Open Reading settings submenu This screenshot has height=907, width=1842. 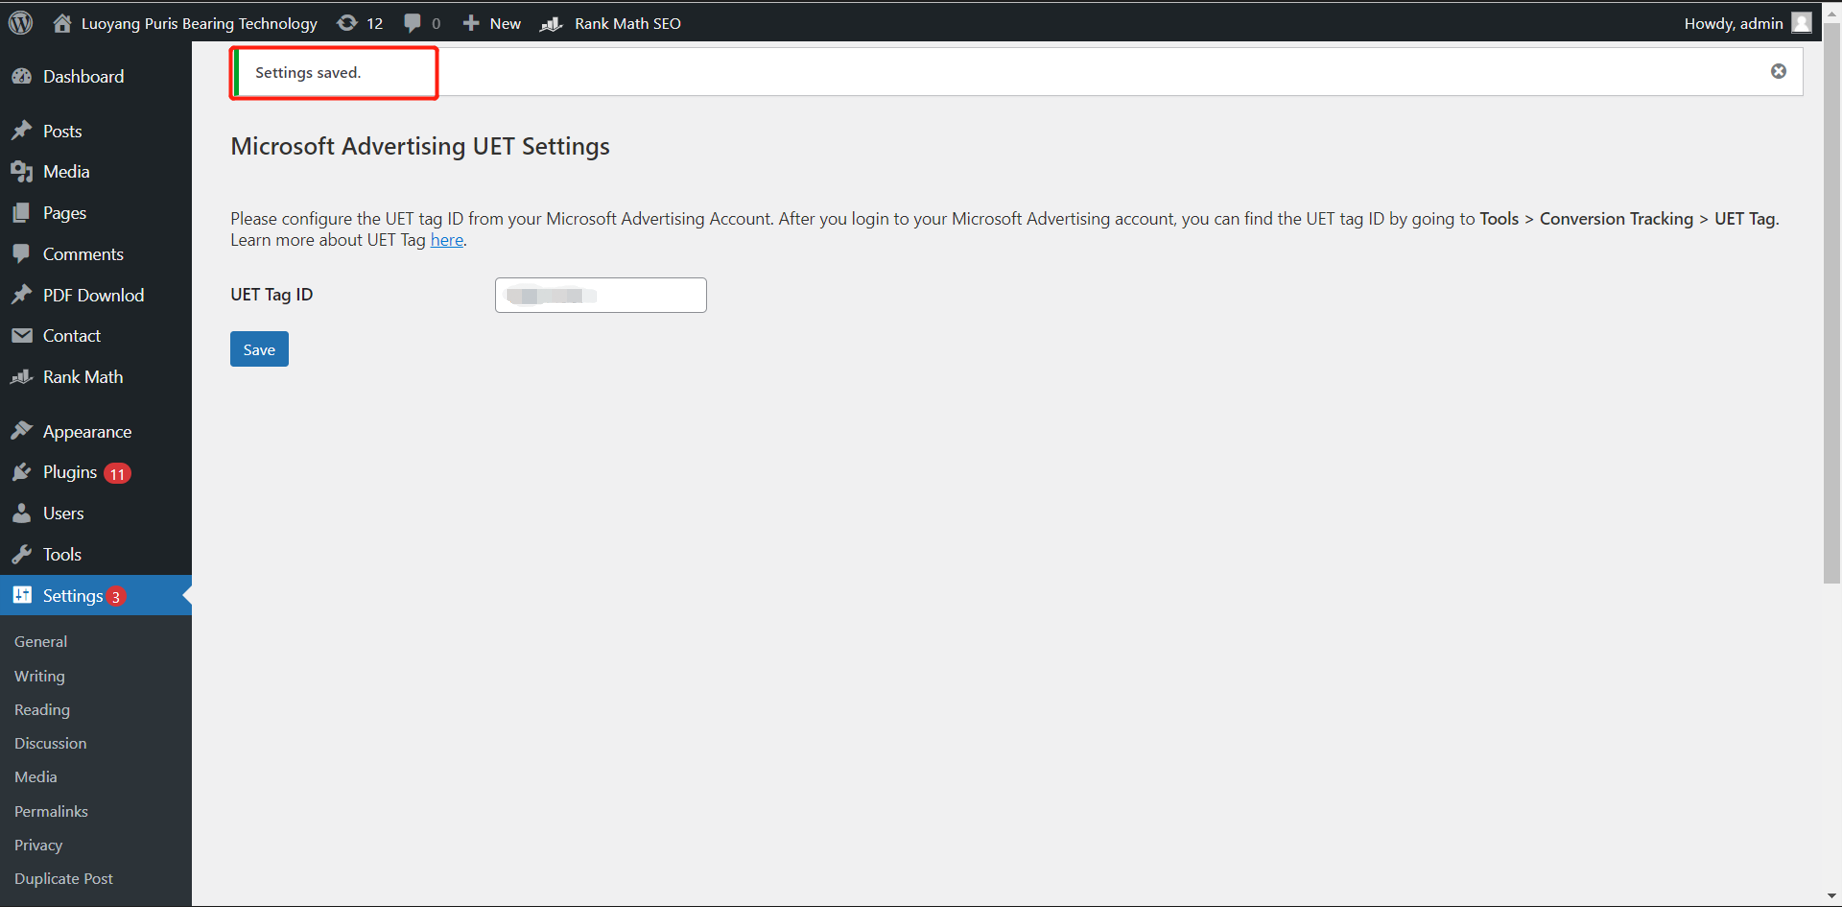pos(42,709)
